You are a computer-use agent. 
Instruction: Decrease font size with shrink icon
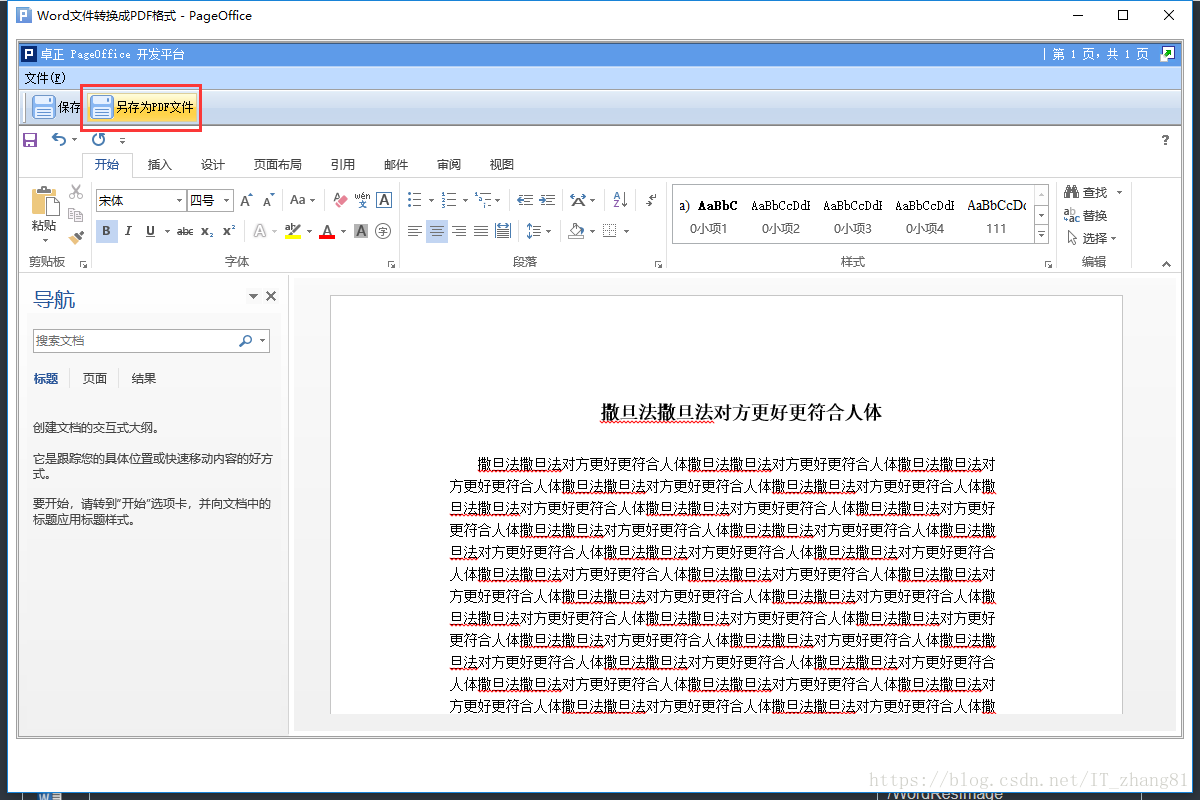pyautogui.click(x=268, y=200)
